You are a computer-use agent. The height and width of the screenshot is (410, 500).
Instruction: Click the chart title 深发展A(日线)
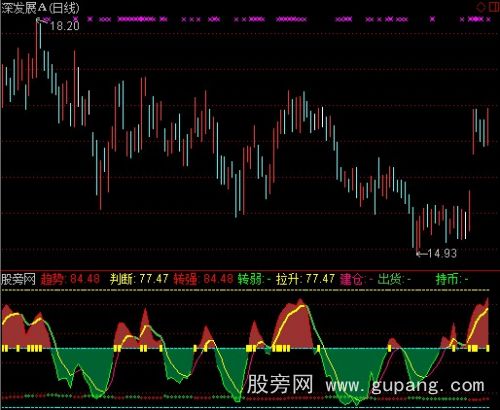(x=40, y=8)
